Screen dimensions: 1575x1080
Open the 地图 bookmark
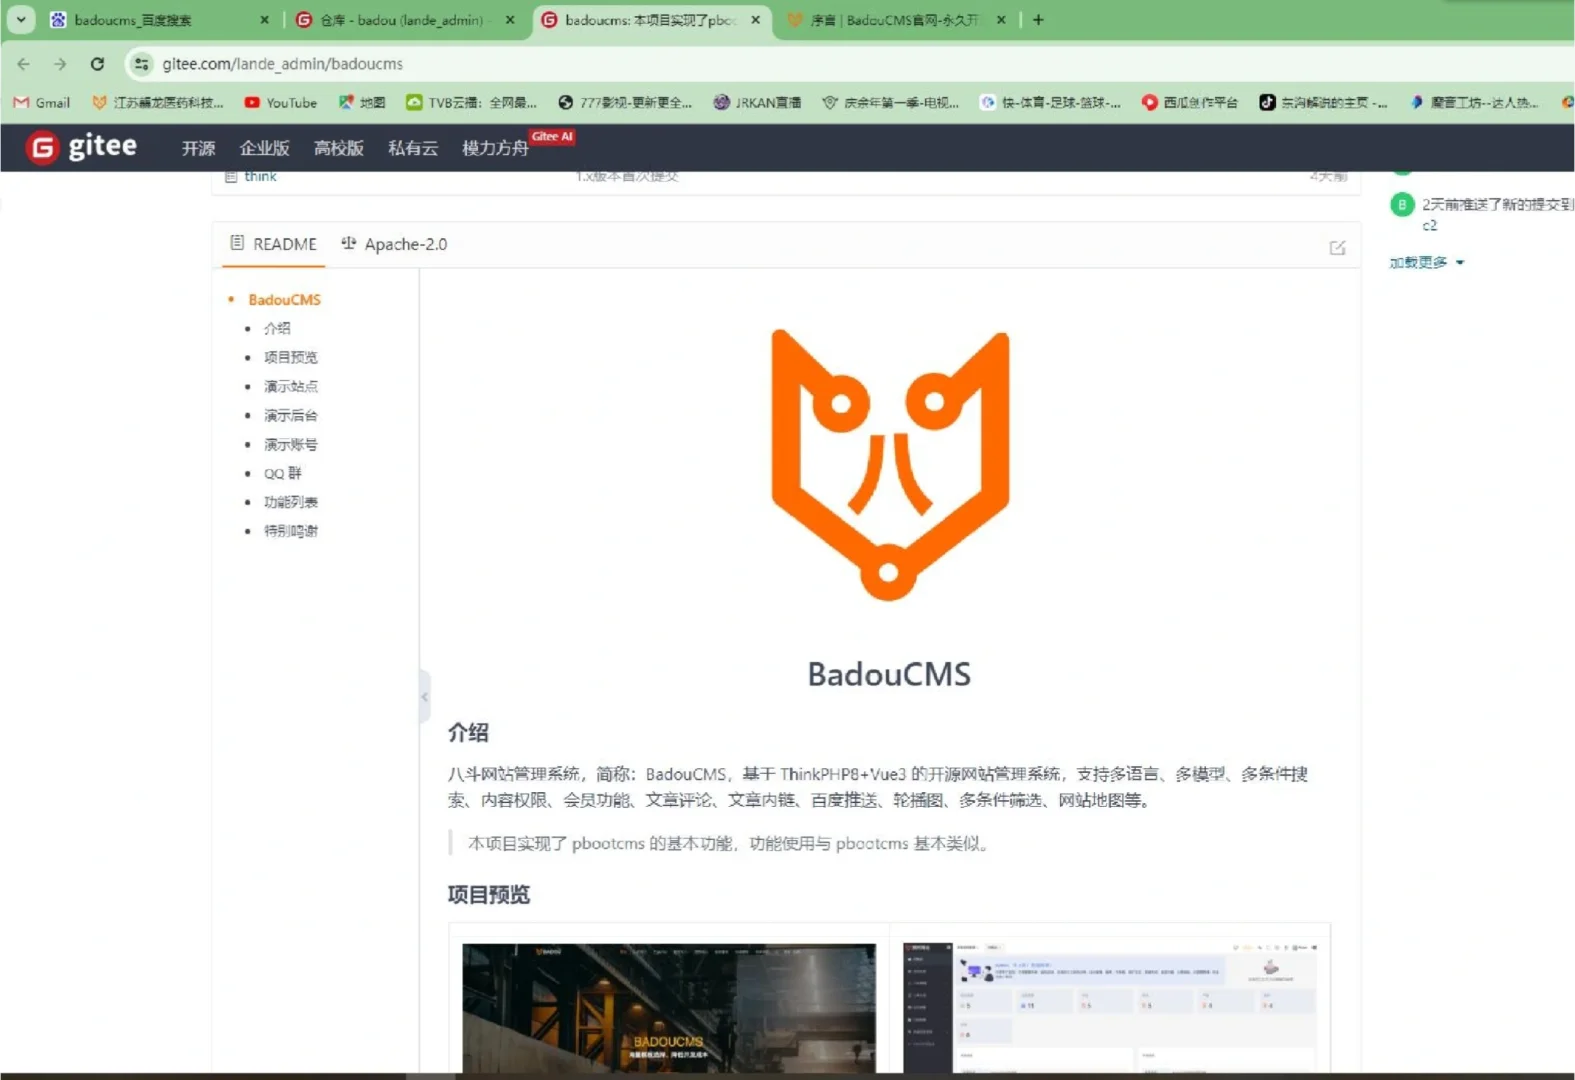click(x=361, y=102)
